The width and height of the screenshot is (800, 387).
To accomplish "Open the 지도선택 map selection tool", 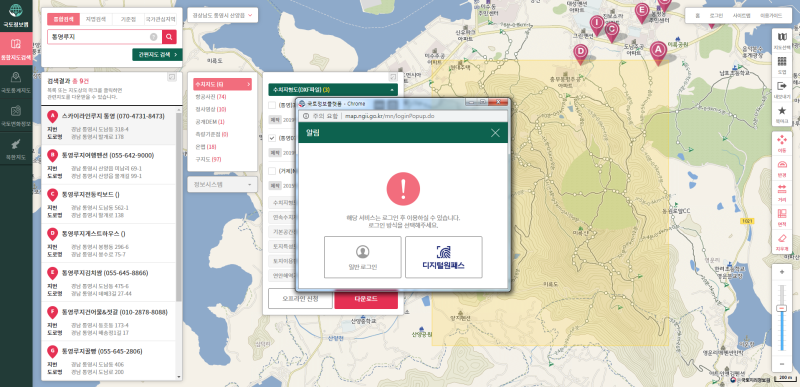I will click(782, 40).
